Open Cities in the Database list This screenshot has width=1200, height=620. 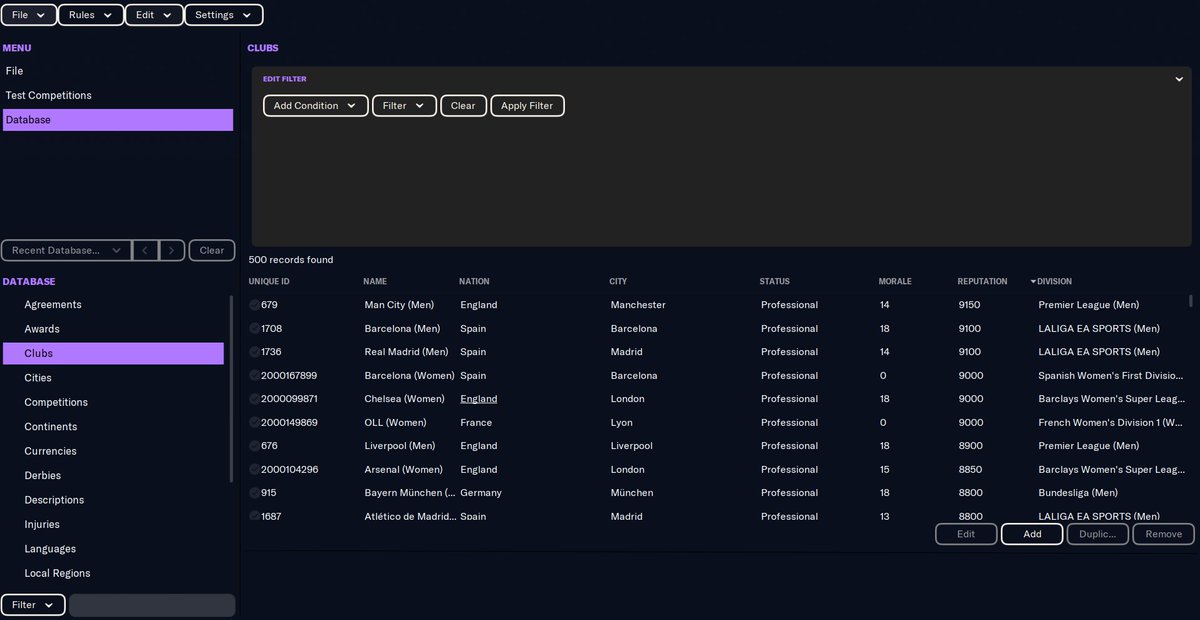pyautogui.click(x=113, y=378)
